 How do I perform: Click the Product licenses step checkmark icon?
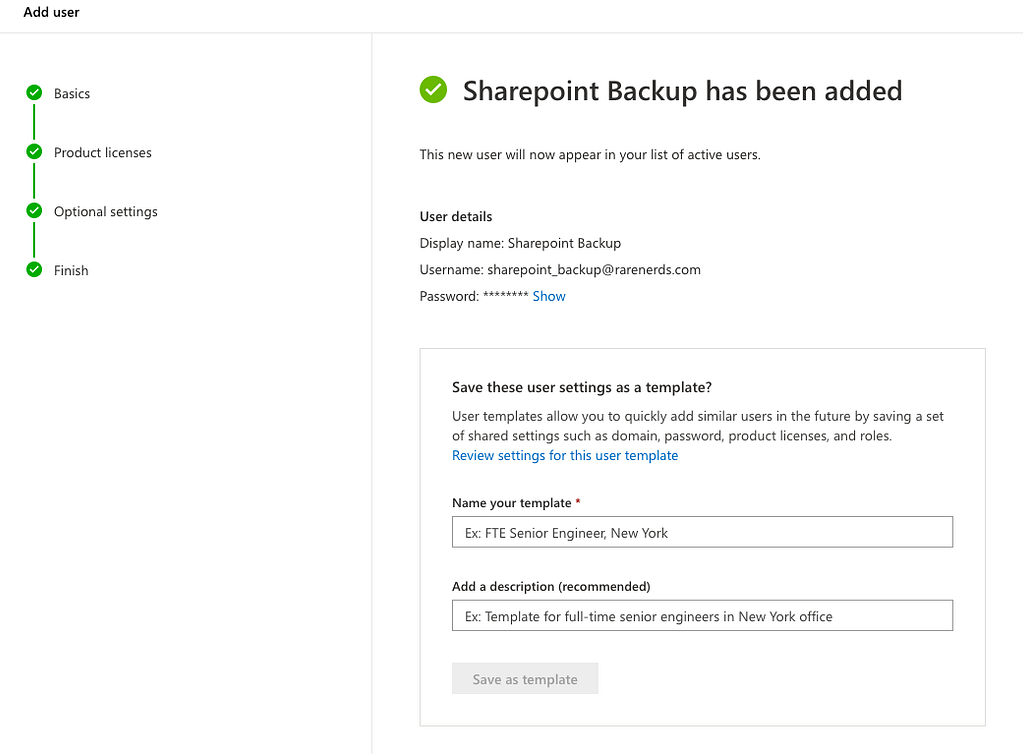34,152
